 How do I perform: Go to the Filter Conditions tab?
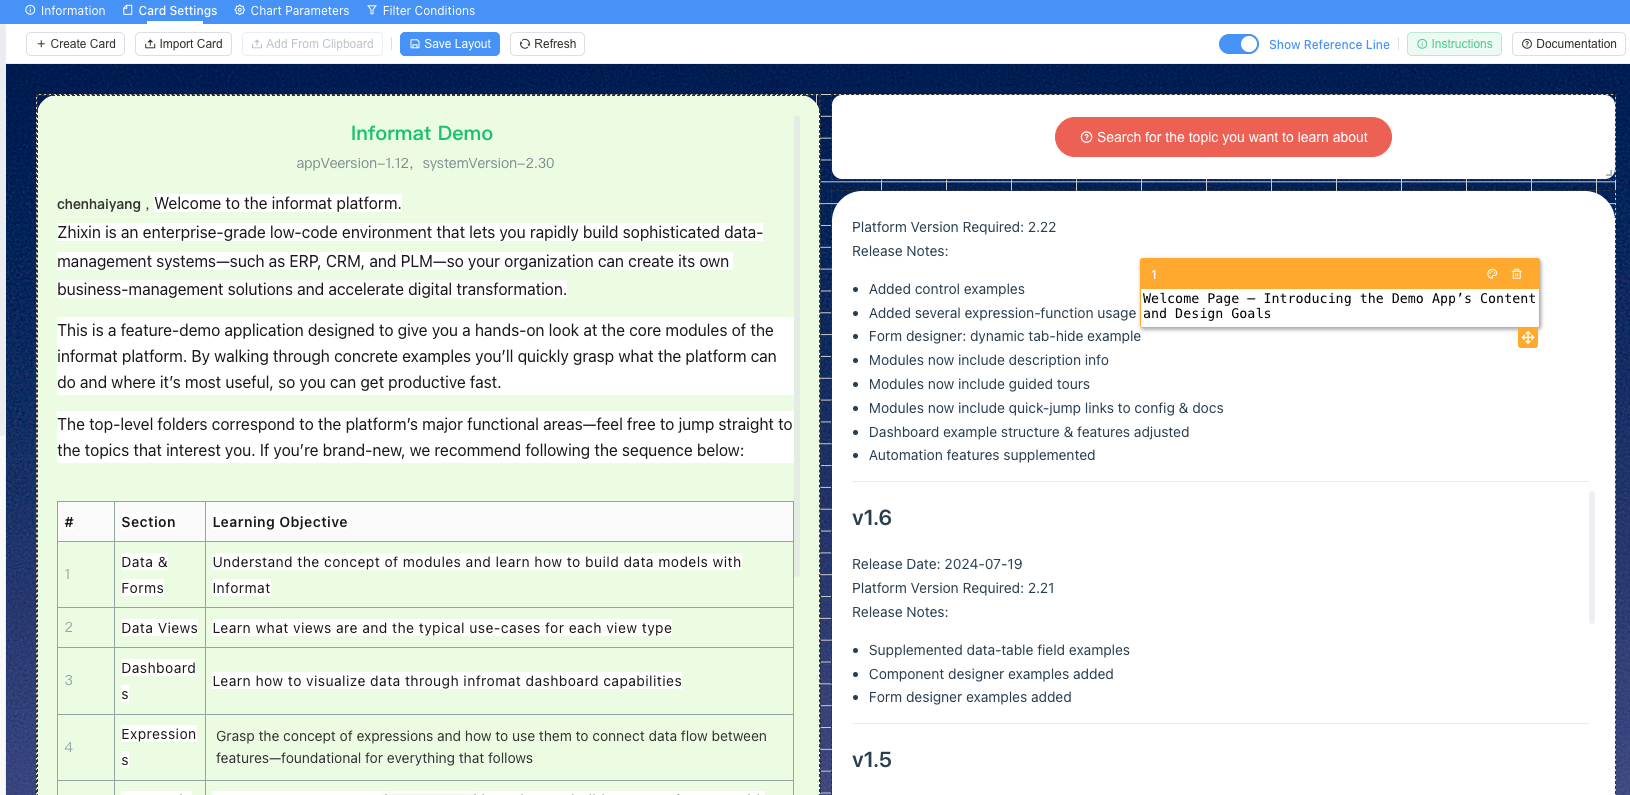(421, 11)
